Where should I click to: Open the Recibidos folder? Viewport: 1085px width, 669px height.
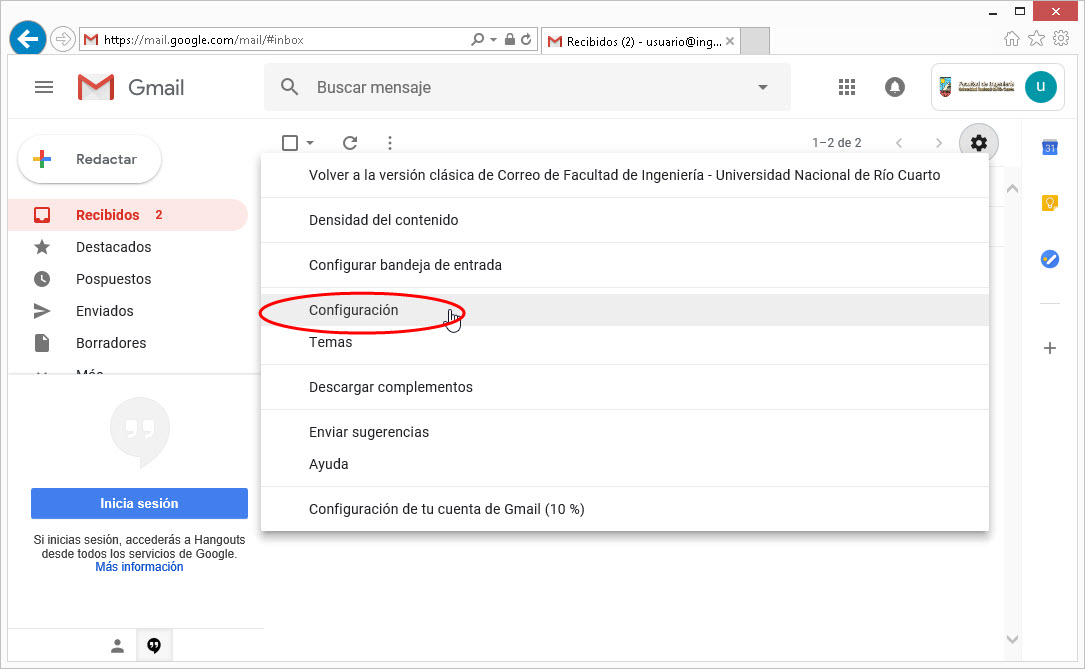(128, 214)
